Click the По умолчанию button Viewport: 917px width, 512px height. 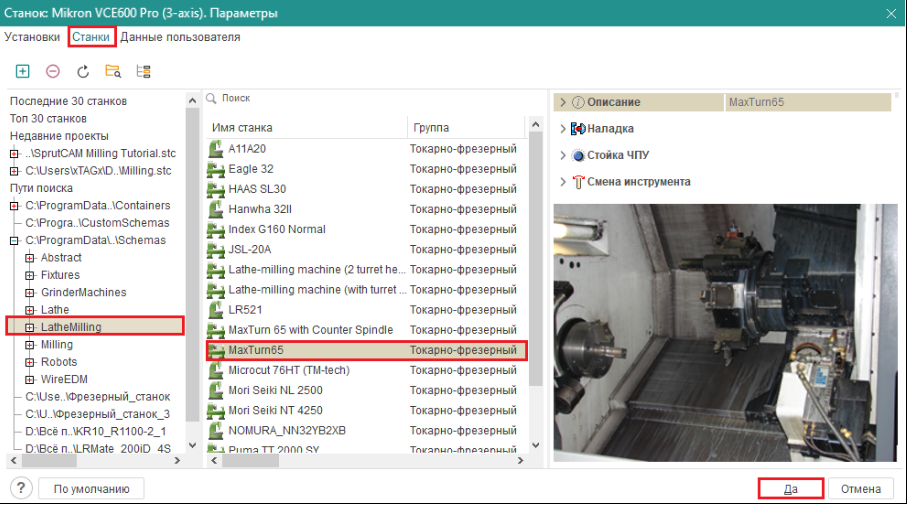coord(92,489)
